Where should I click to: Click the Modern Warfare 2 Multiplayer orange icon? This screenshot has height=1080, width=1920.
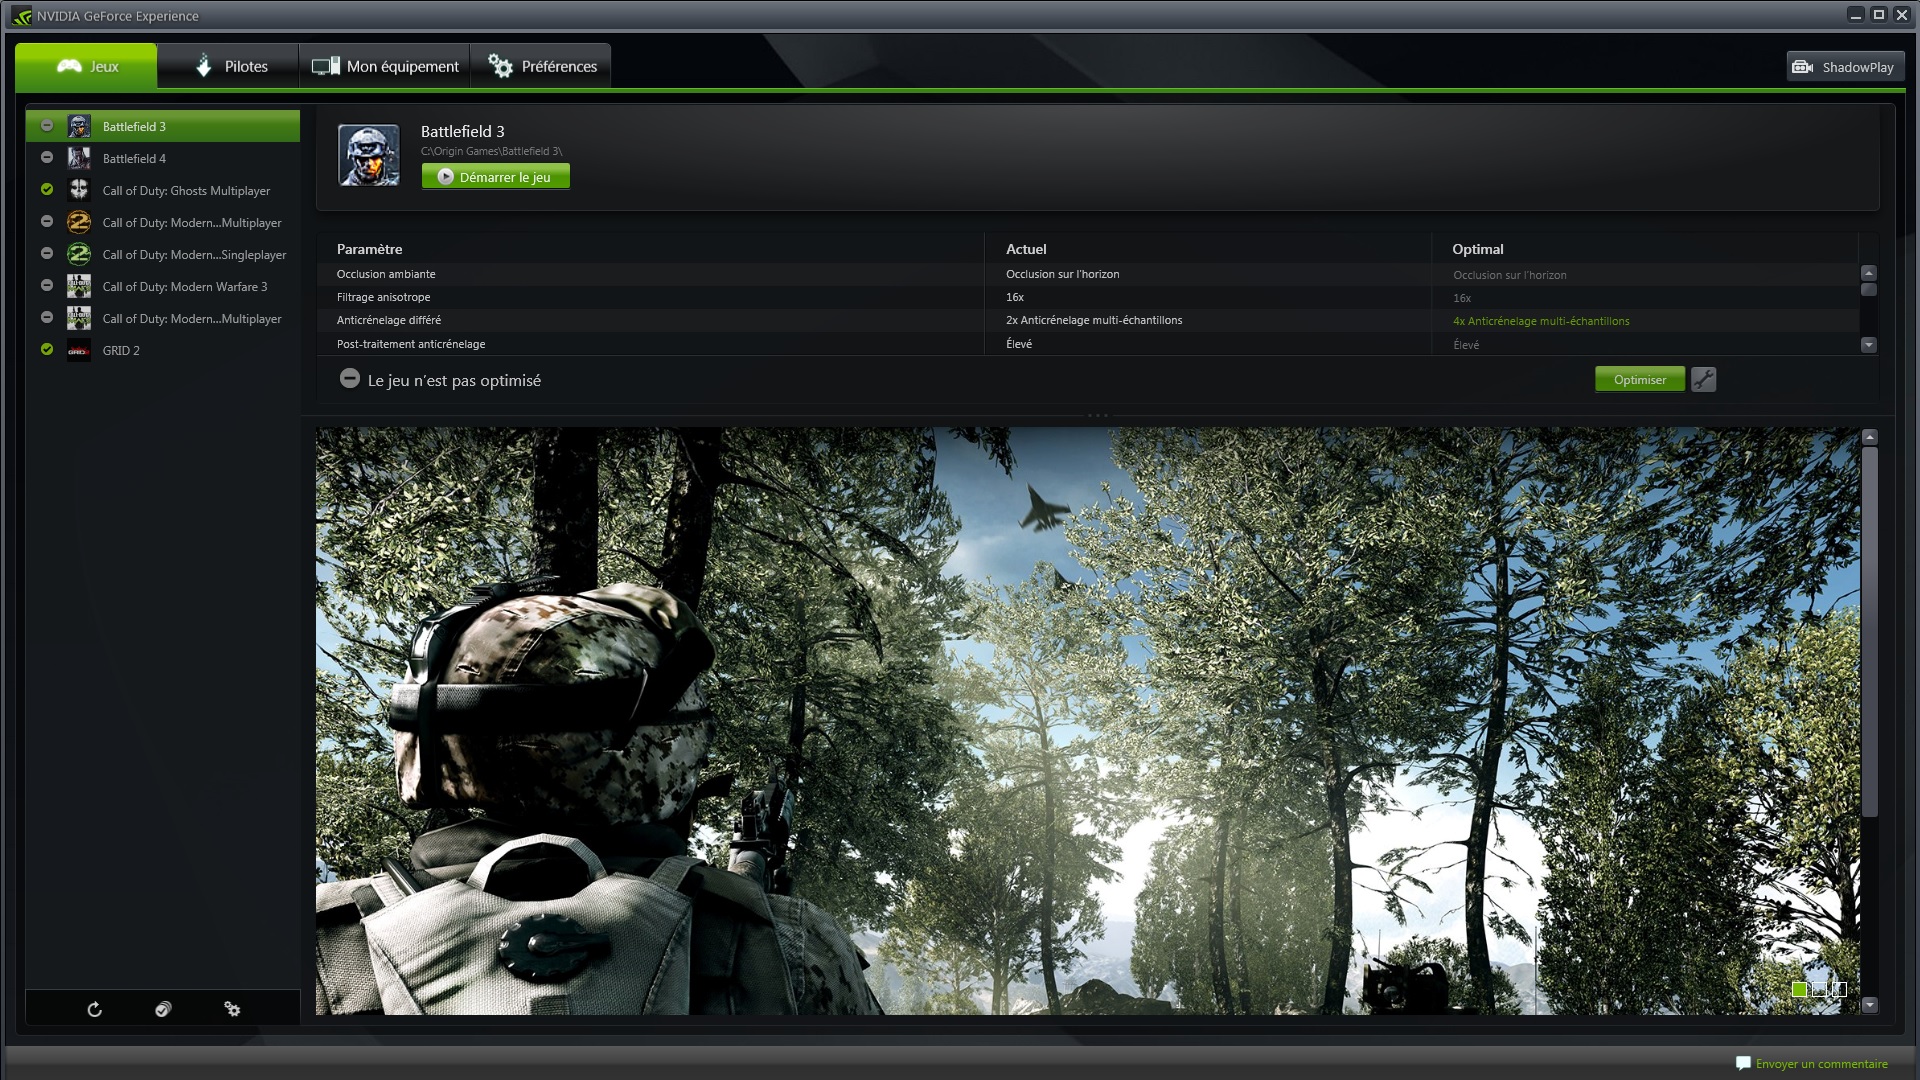tap(79, 222)
